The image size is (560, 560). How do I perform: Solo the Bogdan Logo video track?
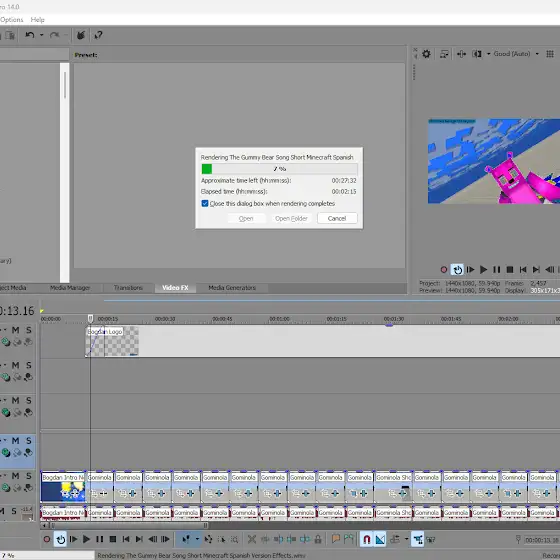coord(29,330)
